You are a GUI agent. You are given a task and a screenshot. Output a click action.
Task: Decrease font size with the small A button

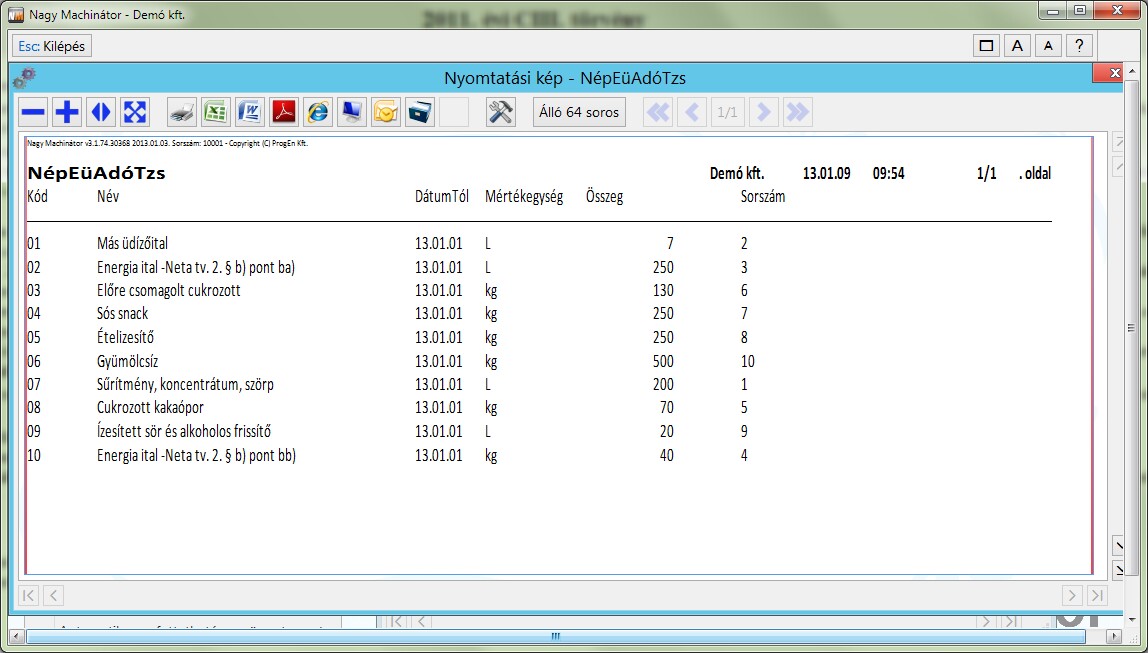[x=1048, y=46]
